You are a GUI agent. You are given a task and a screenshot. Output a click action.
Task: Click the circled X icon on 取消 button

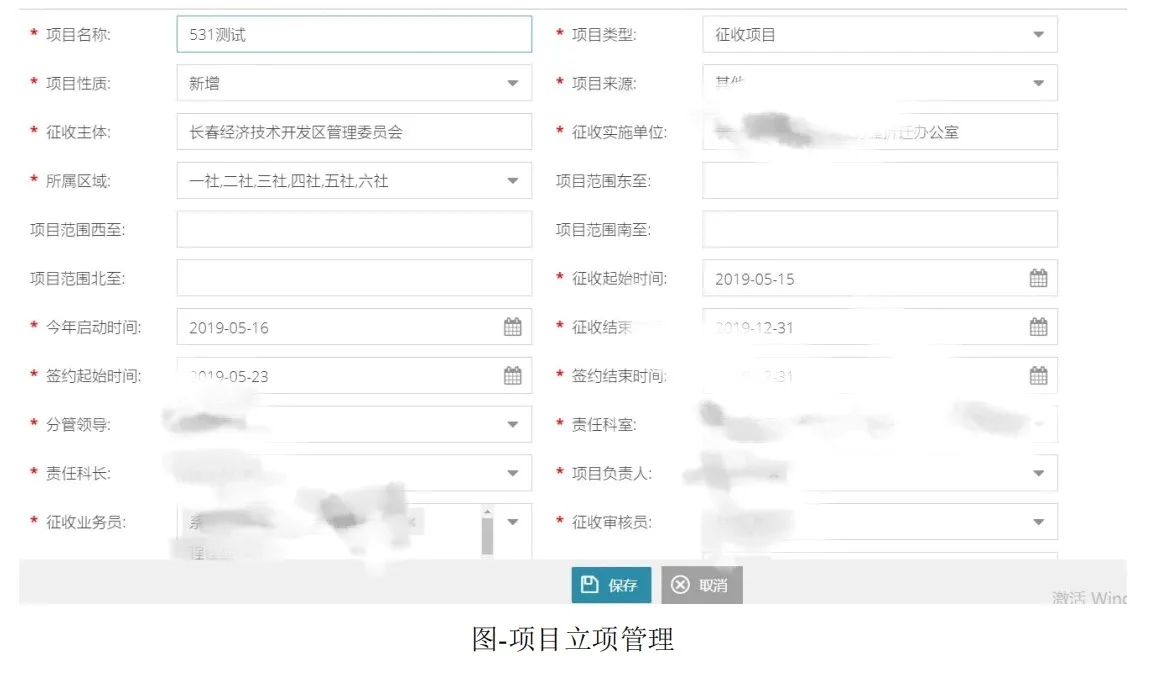(x=680, y=584)
